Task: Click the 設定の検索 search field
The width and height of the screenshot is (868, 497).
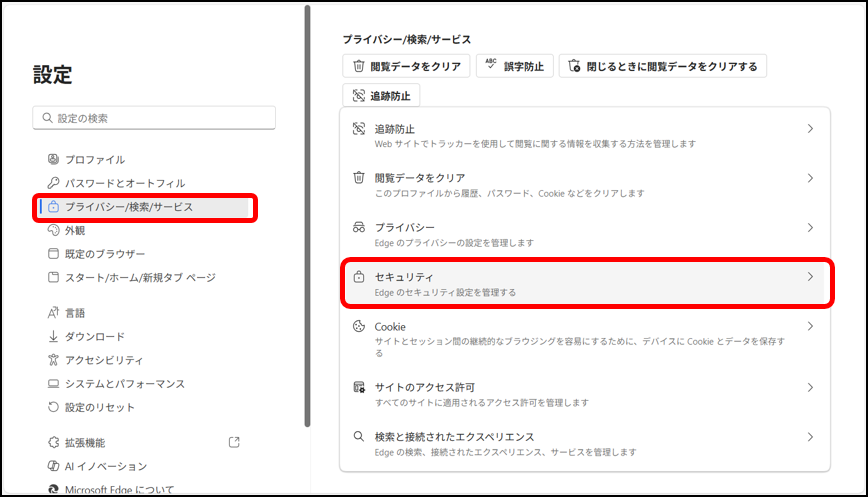Action: (154, 118)
